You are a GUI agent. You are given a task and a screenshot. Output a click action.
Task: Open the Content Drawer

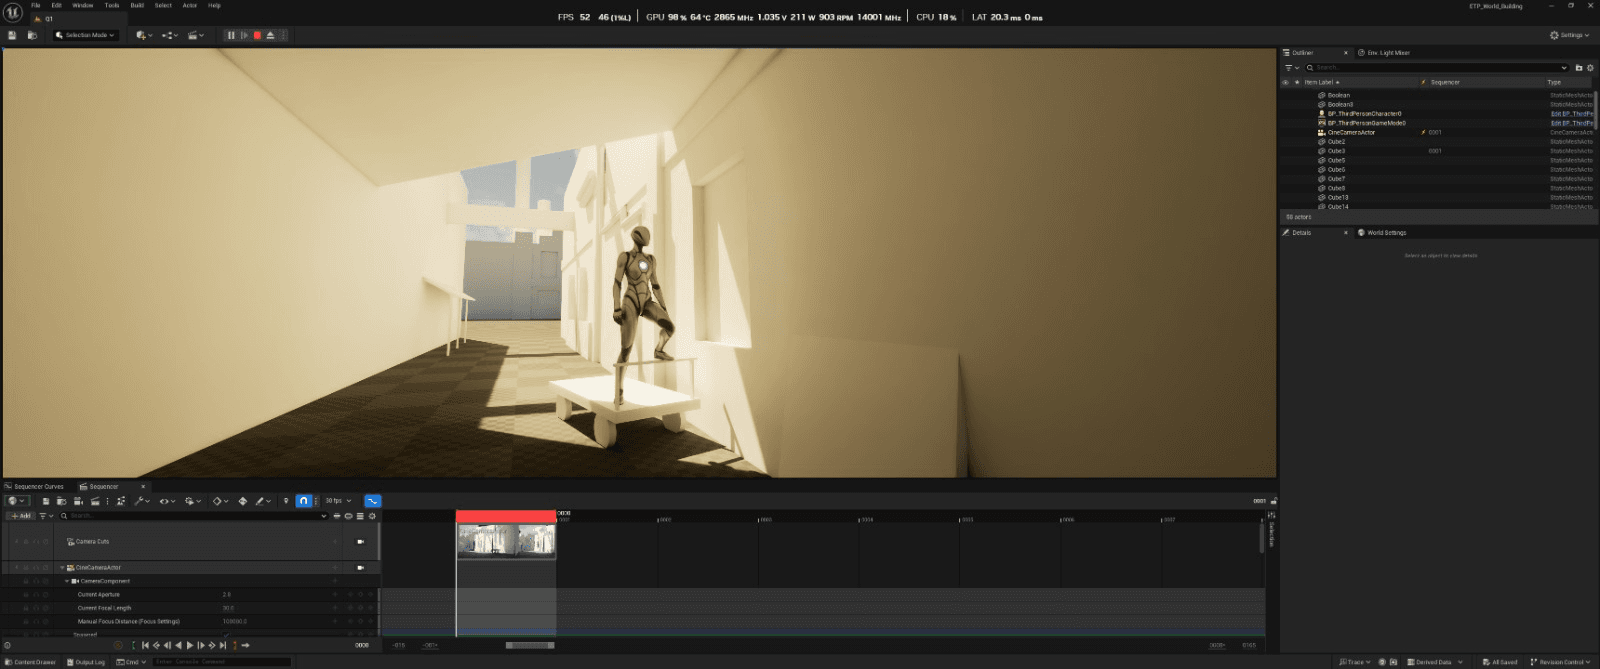coord(31,662)
